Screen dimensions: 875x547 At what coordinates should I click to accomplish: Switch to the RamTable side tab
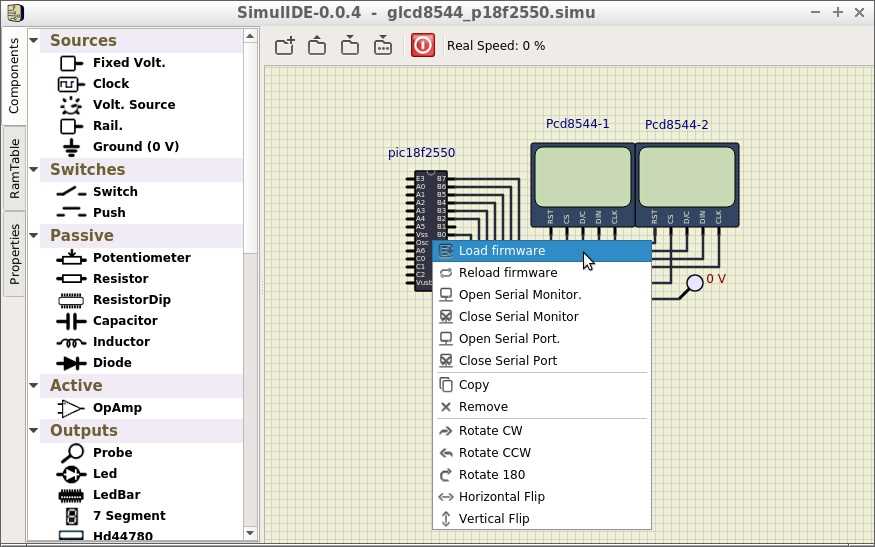coord(13,169)
